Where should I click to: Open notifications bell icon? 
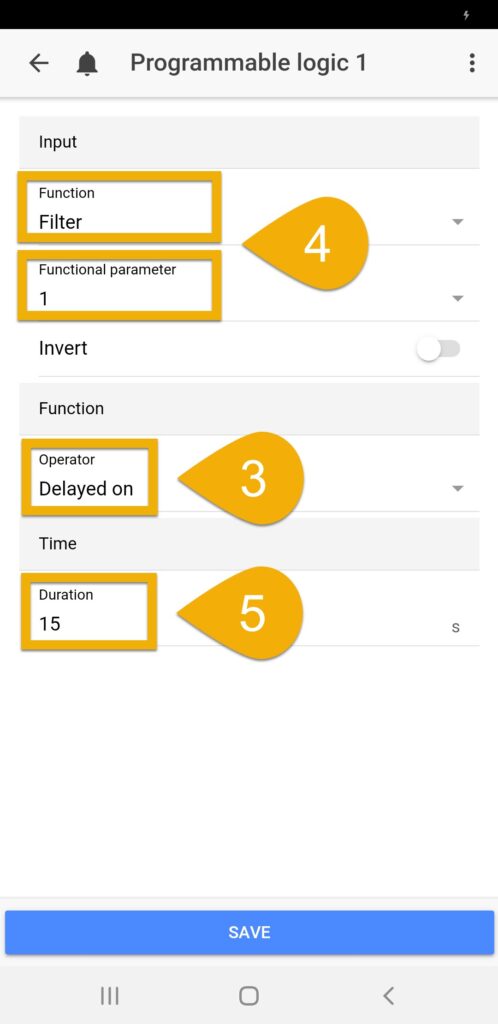coord(87,63)
